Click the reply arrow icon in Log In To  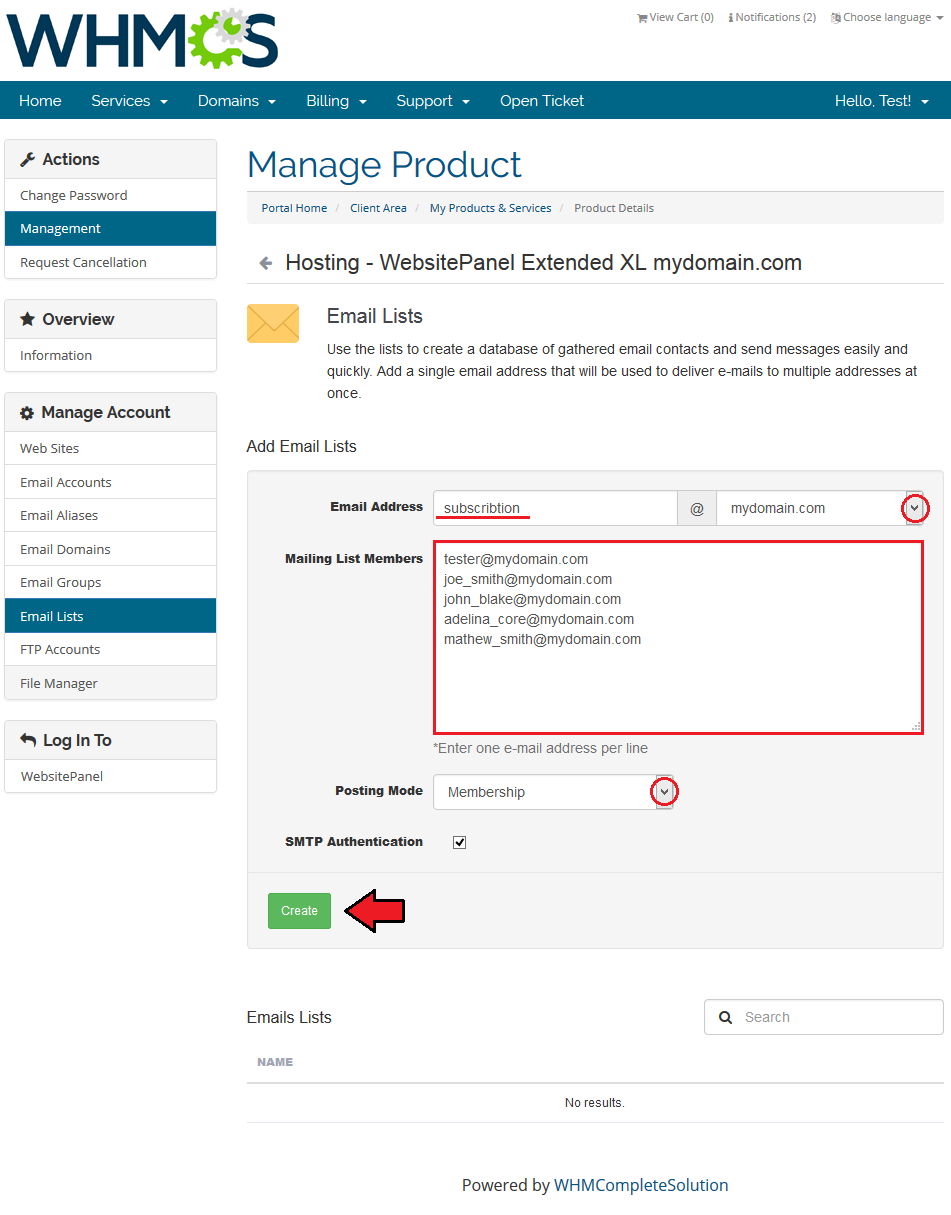28,740
